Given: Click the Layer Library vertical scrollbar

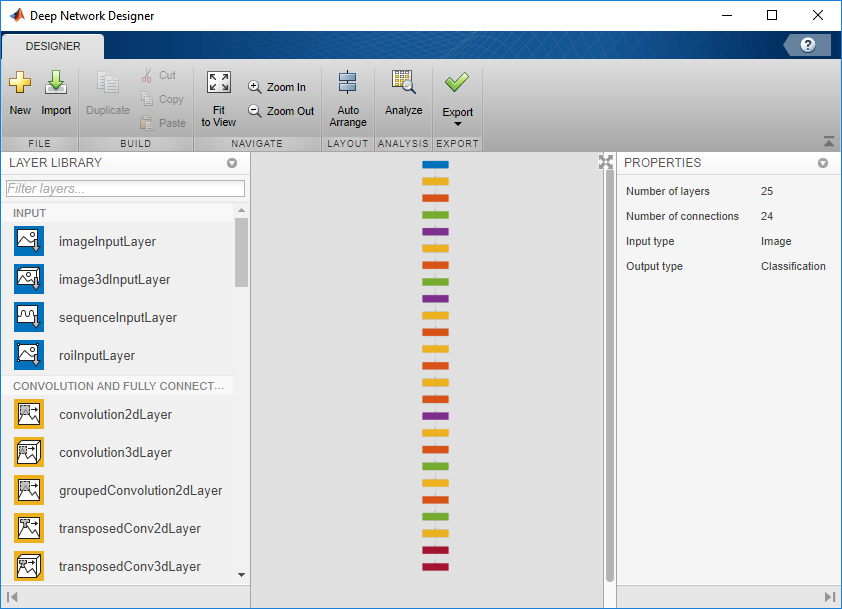Looking at the screenshot, I should [241, 252].
